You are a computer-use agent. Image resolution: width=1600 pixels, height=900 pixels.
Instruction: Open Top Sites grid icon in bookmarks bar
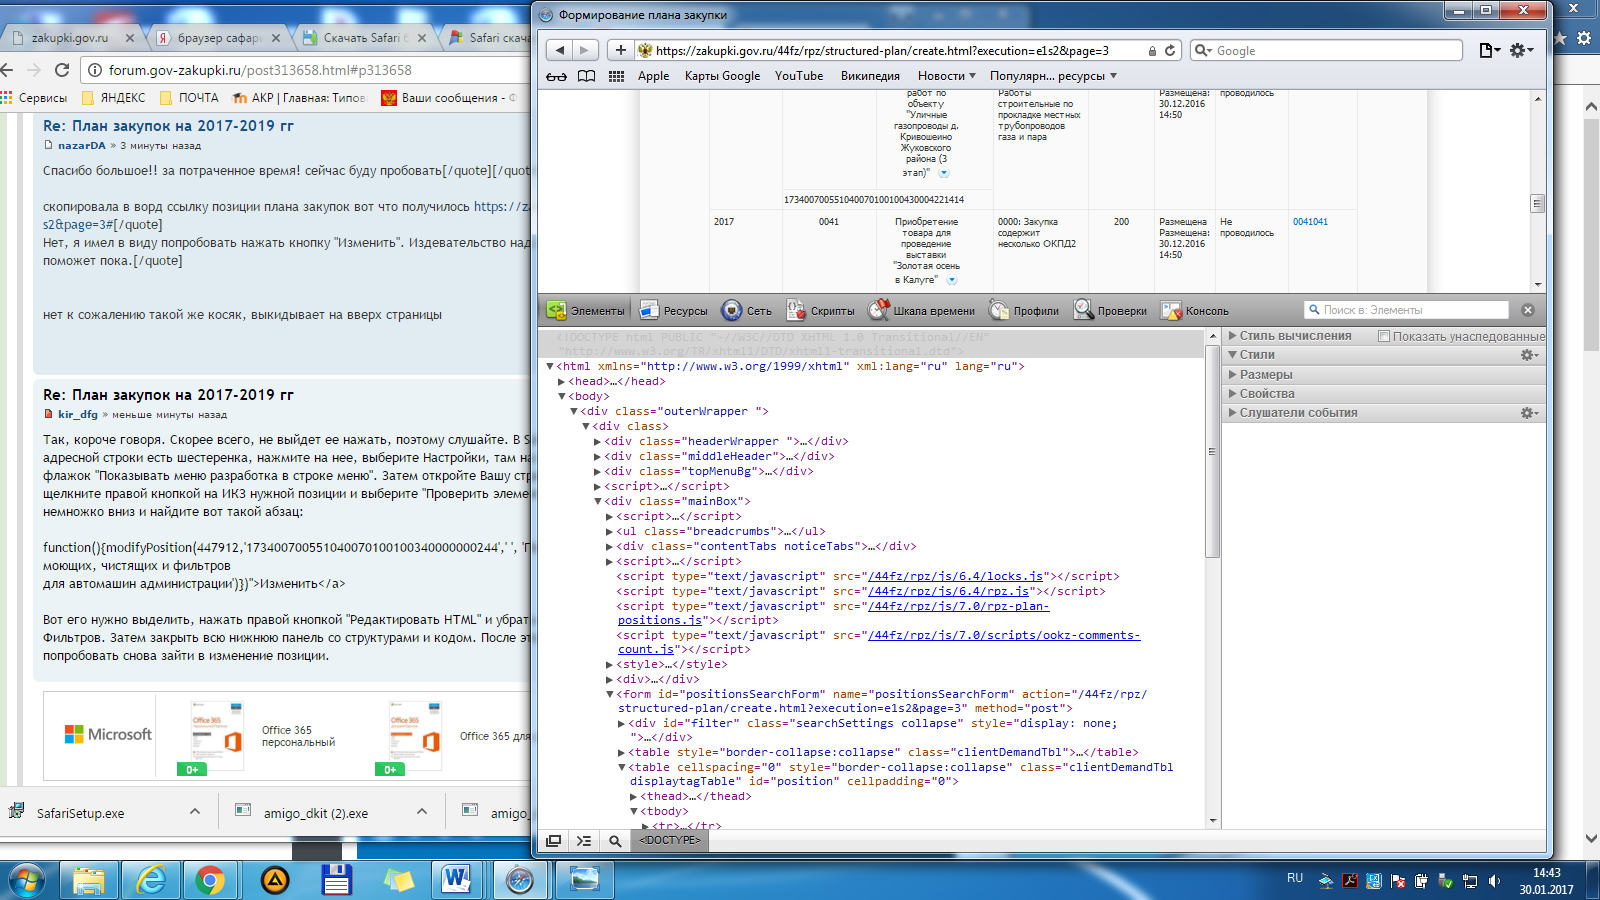(616, 76)
